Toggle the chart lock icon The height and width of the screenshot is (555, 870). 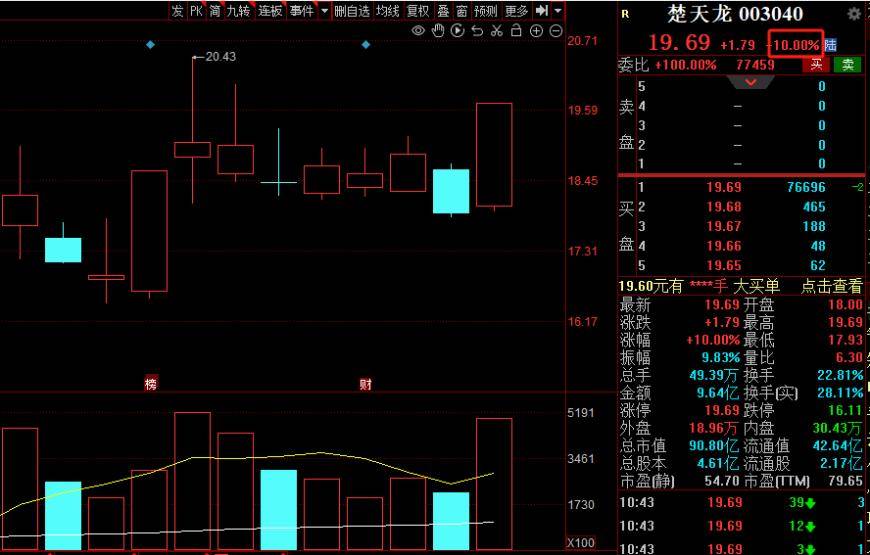tap(516, 31)
